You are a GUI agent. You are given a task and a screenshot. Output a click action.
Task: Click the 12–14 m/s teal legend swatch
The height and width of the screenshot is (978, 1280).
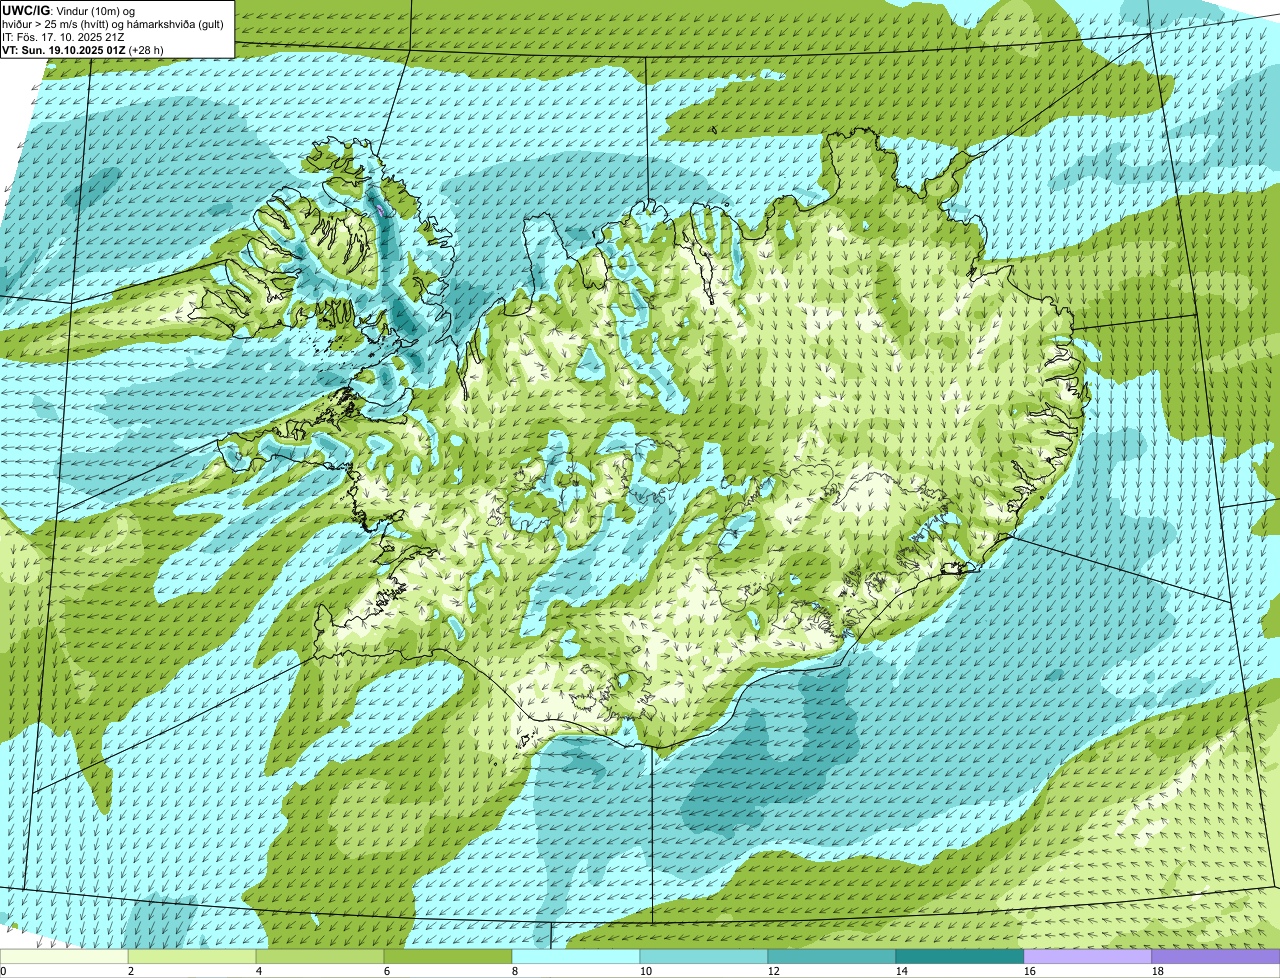coord(832,956)
